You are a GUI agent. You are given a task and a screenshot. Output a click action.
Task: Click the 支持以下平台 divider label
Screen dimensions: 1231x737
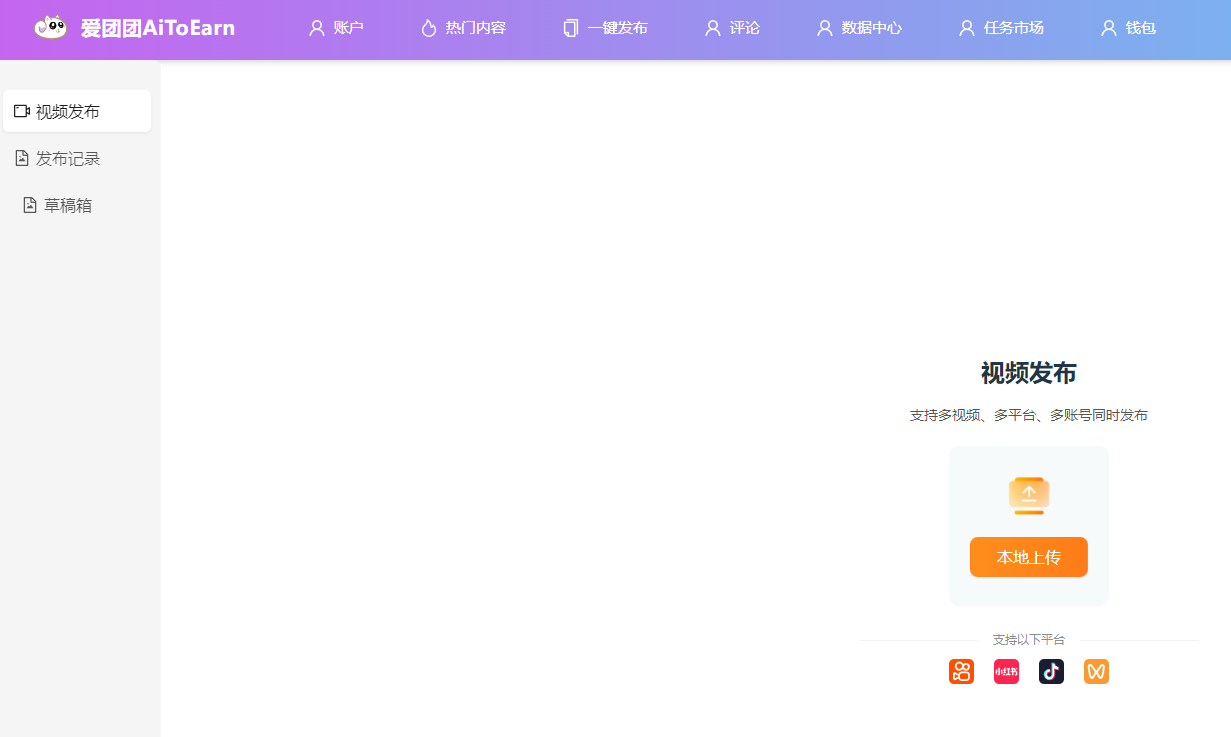[1028, 640]
